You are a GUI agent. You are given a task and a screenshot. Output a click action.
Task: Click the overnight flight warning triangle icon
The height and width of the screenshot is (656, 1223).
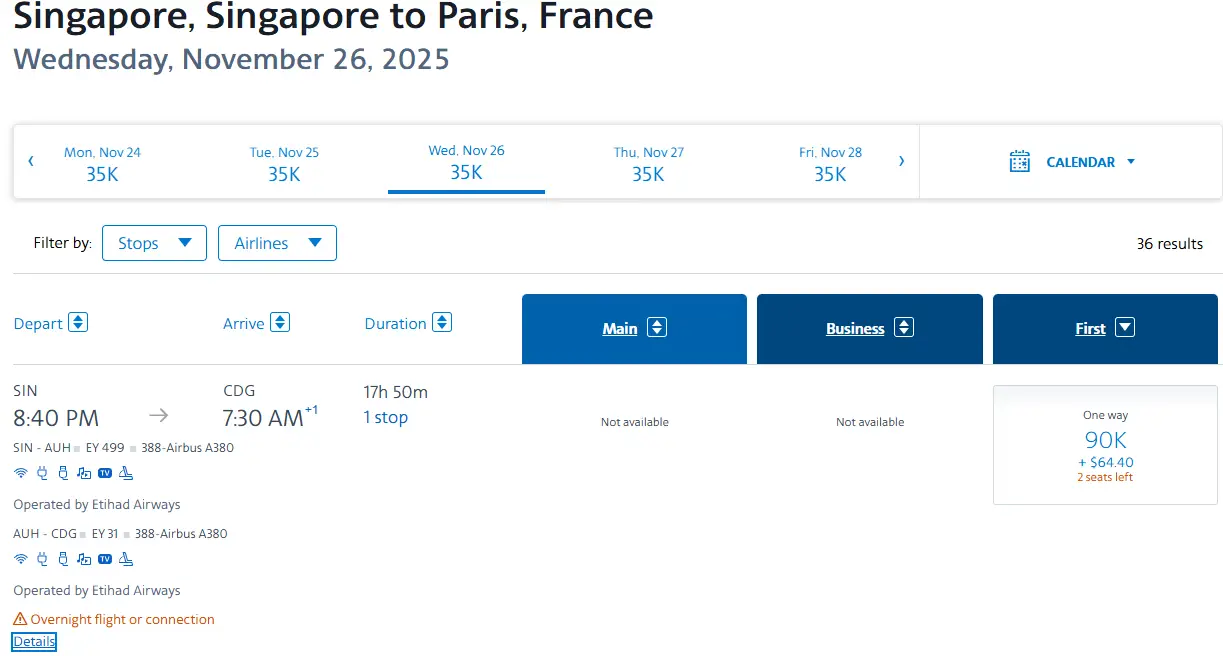tap(20, 619)
